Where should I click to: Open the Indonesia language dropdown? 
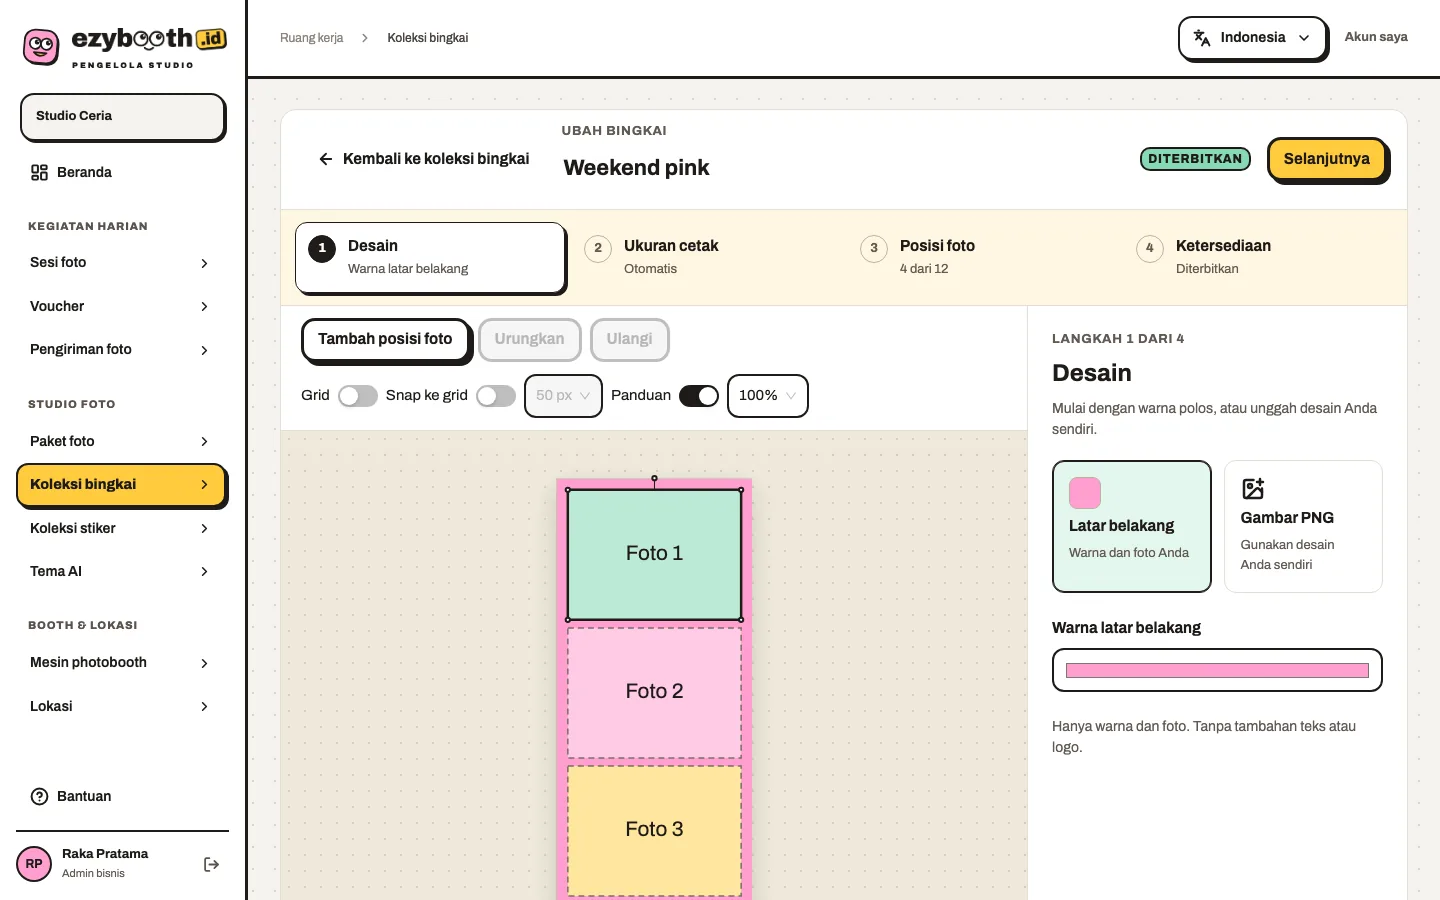point(1253,38)
